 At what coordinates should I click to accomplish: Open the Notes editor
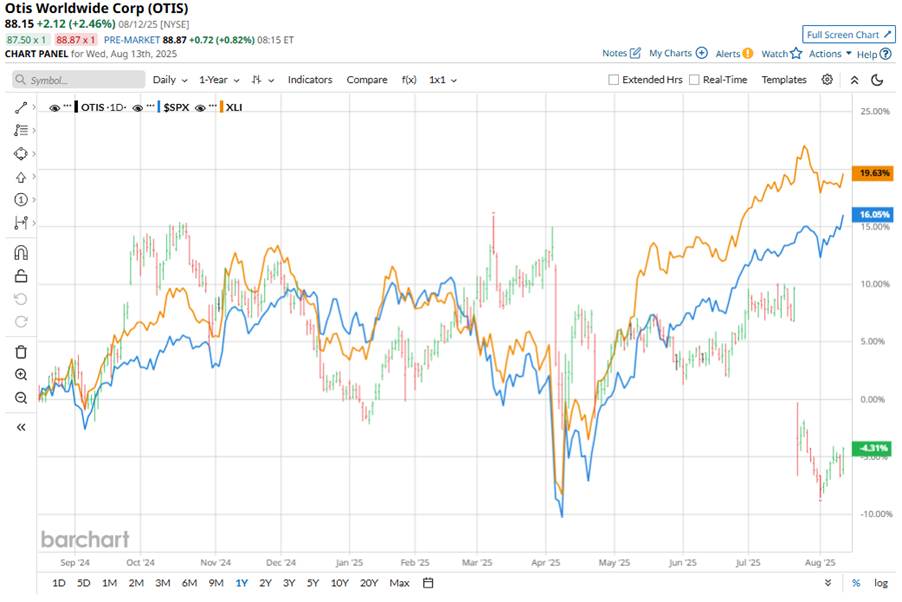tap(621, 53)
